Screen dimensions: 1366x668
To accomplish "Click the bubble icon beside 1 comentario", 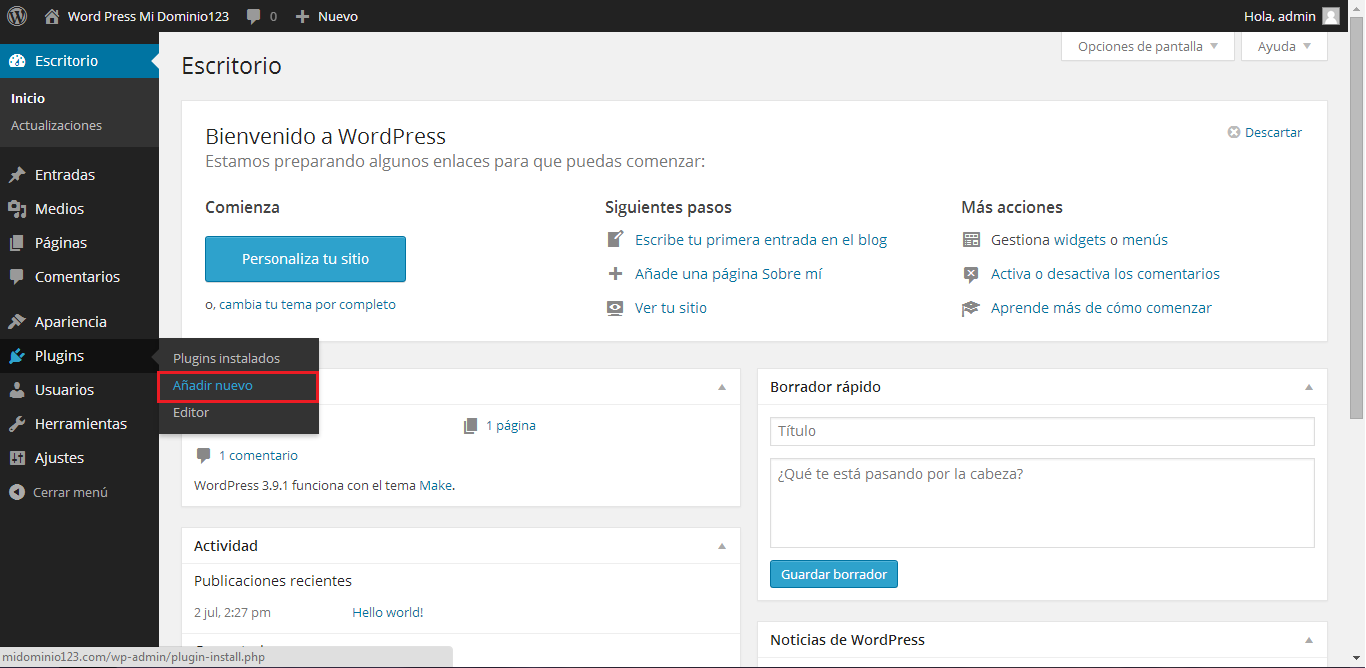I will [204, 456].
